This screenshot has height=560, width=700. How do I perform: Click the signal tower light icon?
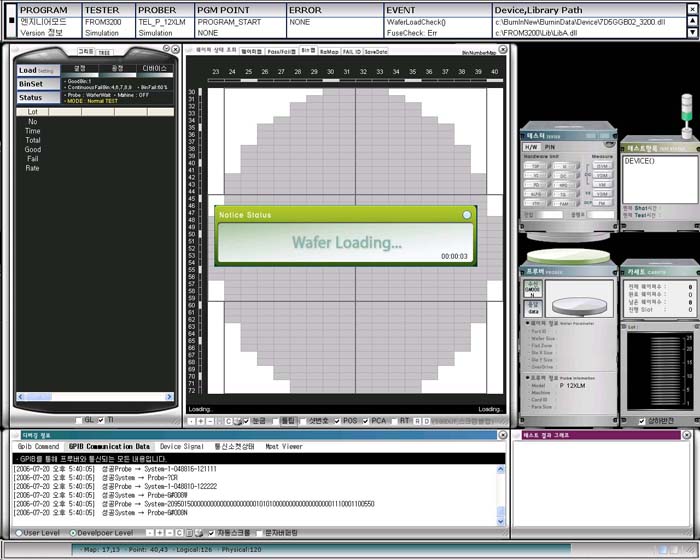(x=687, y=116)
